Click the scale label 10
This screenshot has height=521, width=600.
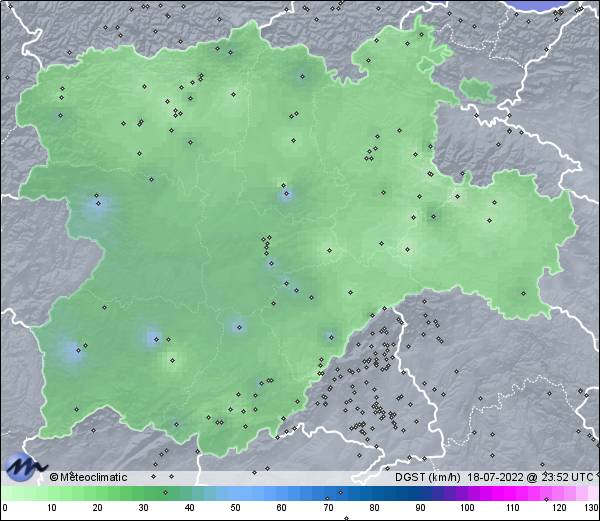tap(52, 508)
